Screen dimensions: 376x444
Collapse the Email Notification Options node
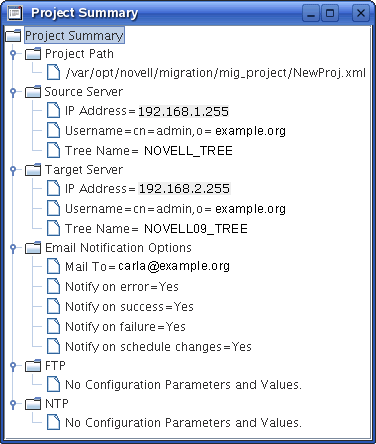click(13, 248)
